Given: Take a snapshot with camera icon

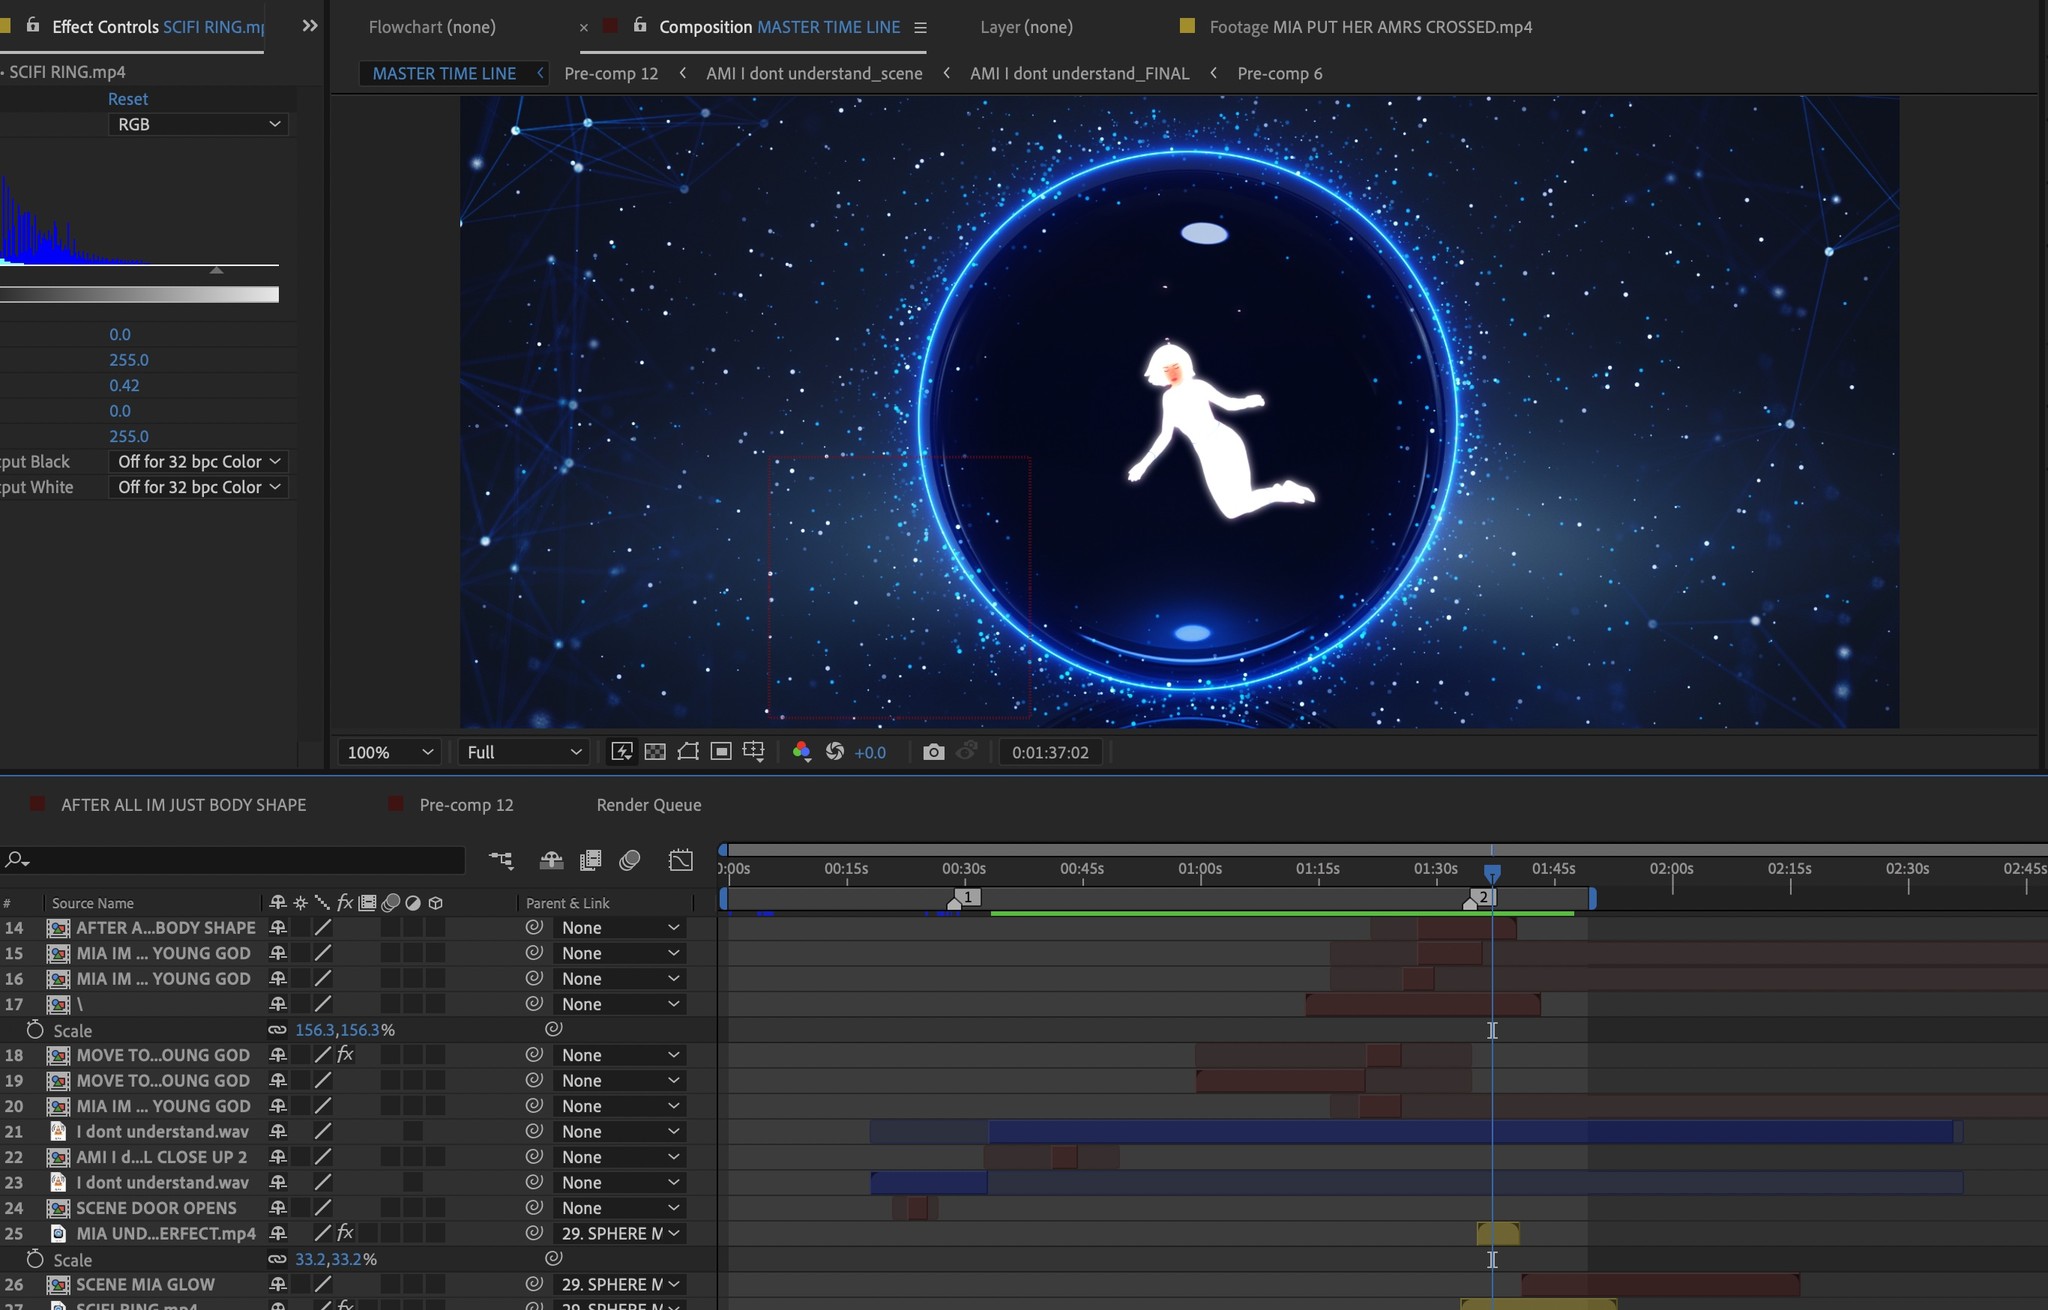Looking at the screenshot, I should [x=933, y=752].
